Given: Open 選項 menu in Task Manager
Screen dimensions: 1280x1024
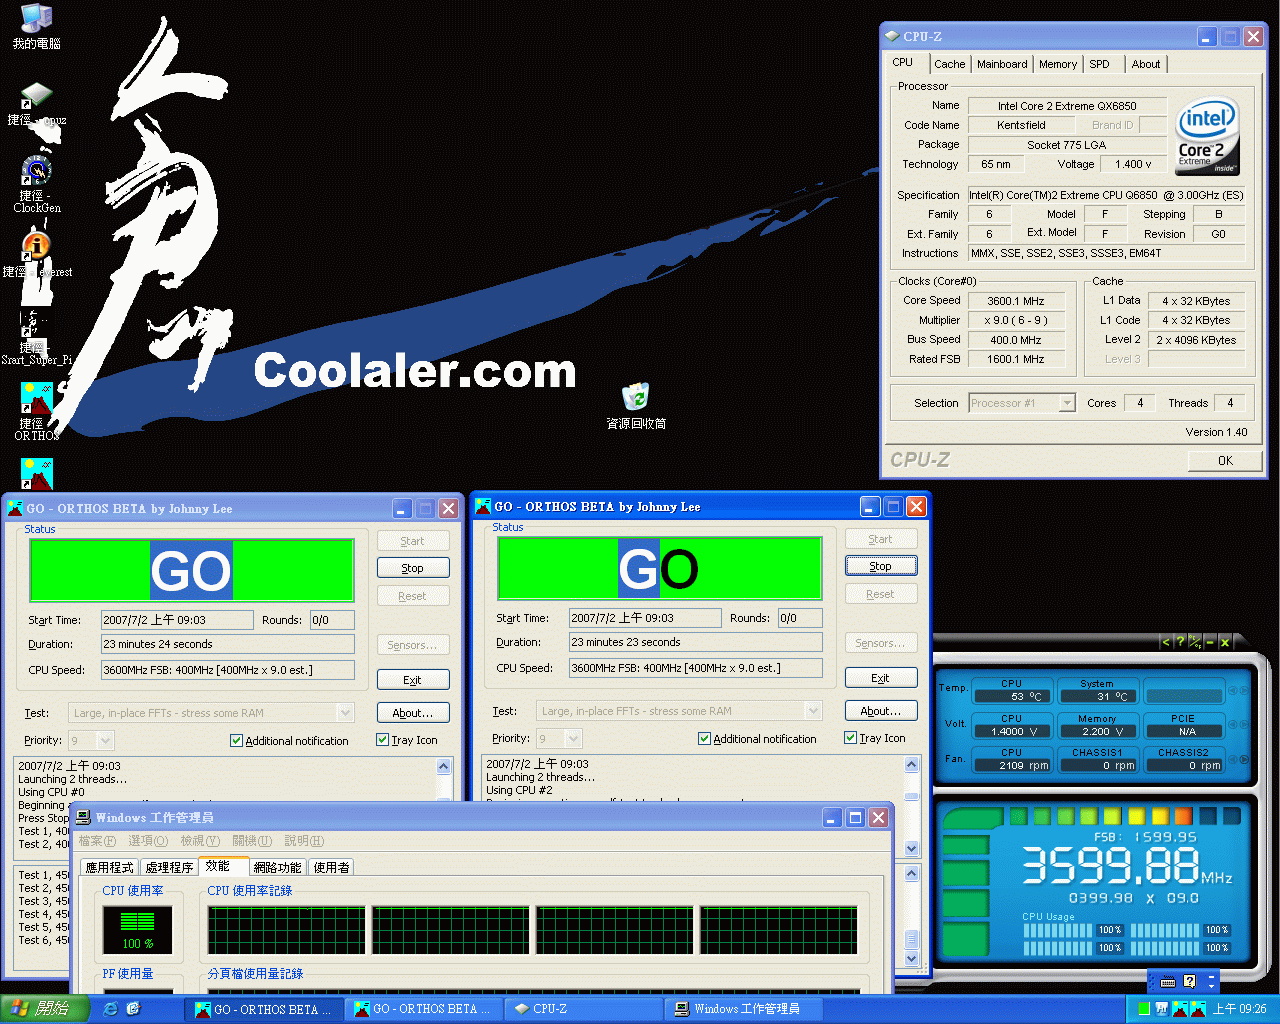Looking at the screenshot, I should pos(148,841).
